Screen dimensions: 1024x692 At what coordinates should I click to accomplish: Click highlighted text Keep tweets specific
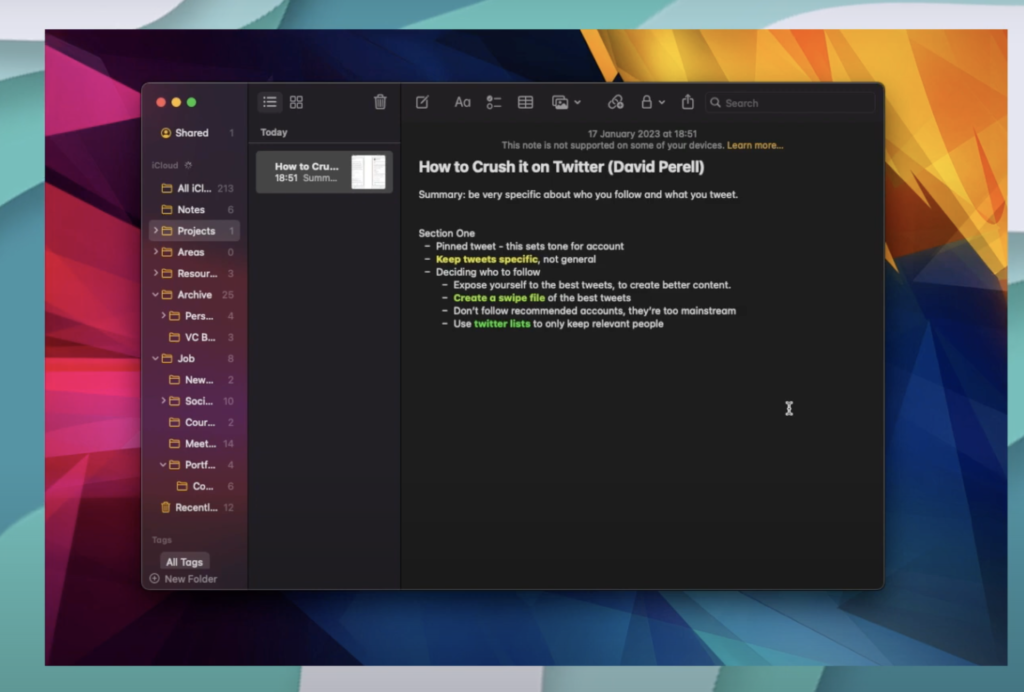pyautogui.click(x=487, y=259)
